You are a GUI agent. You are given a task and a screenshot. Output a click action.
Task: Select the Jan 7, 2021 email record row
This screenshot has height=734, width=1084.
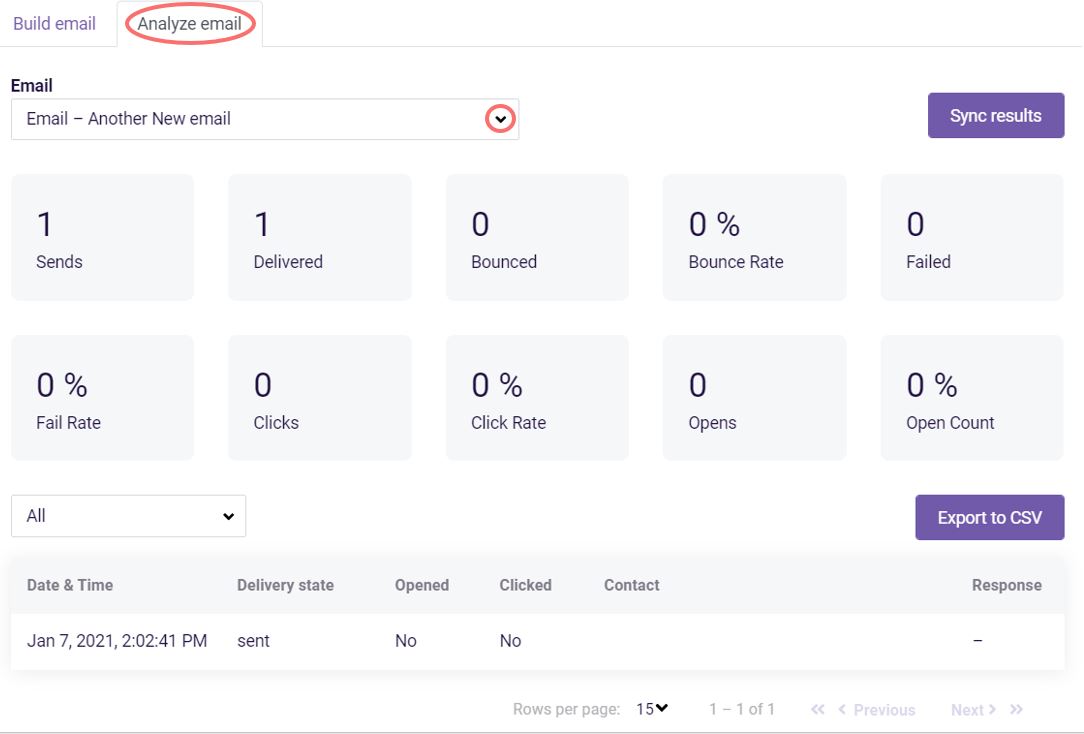pyautogui.click(x=400, y=640)
